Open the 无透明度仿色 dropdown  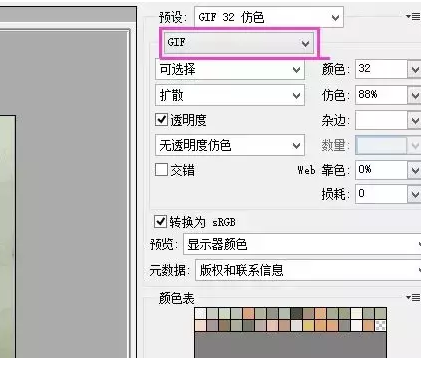[230, 145]
